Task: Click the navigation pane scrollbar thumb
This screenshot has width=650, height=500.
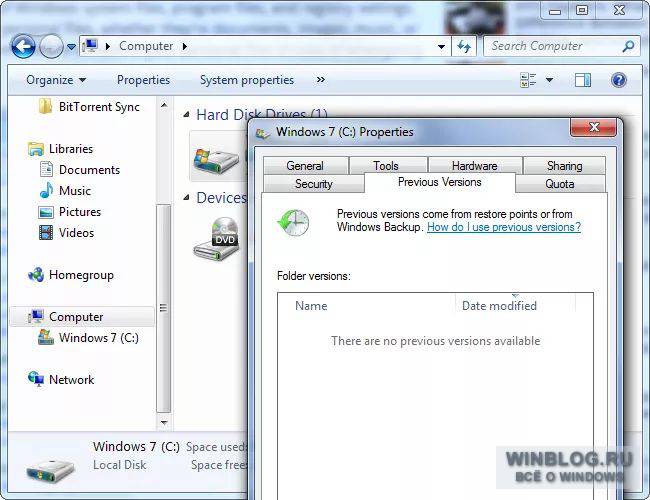Action: click(164, 308)
